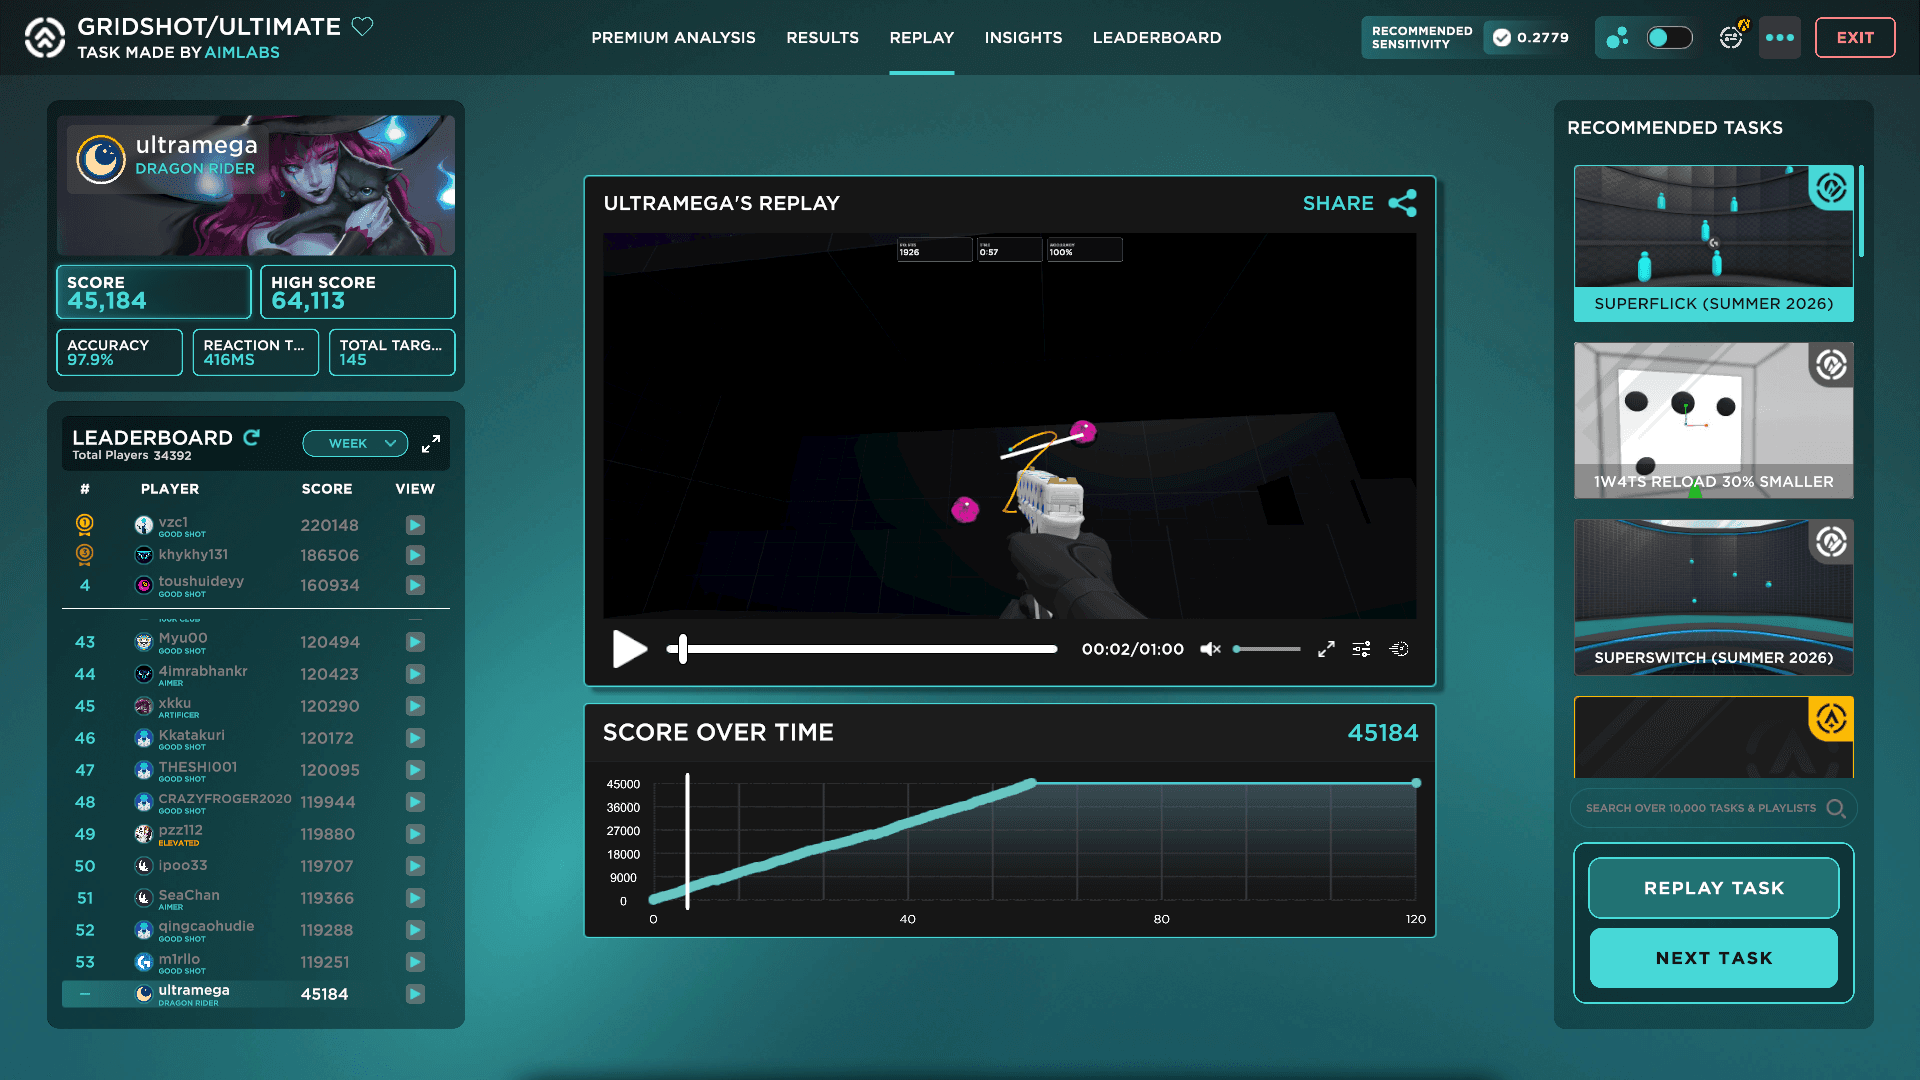This screenshot has width=1920, height=1080.
Task: Open the Superflick (Summer 2026) recommended task
Action: (x=1713, y=243)
